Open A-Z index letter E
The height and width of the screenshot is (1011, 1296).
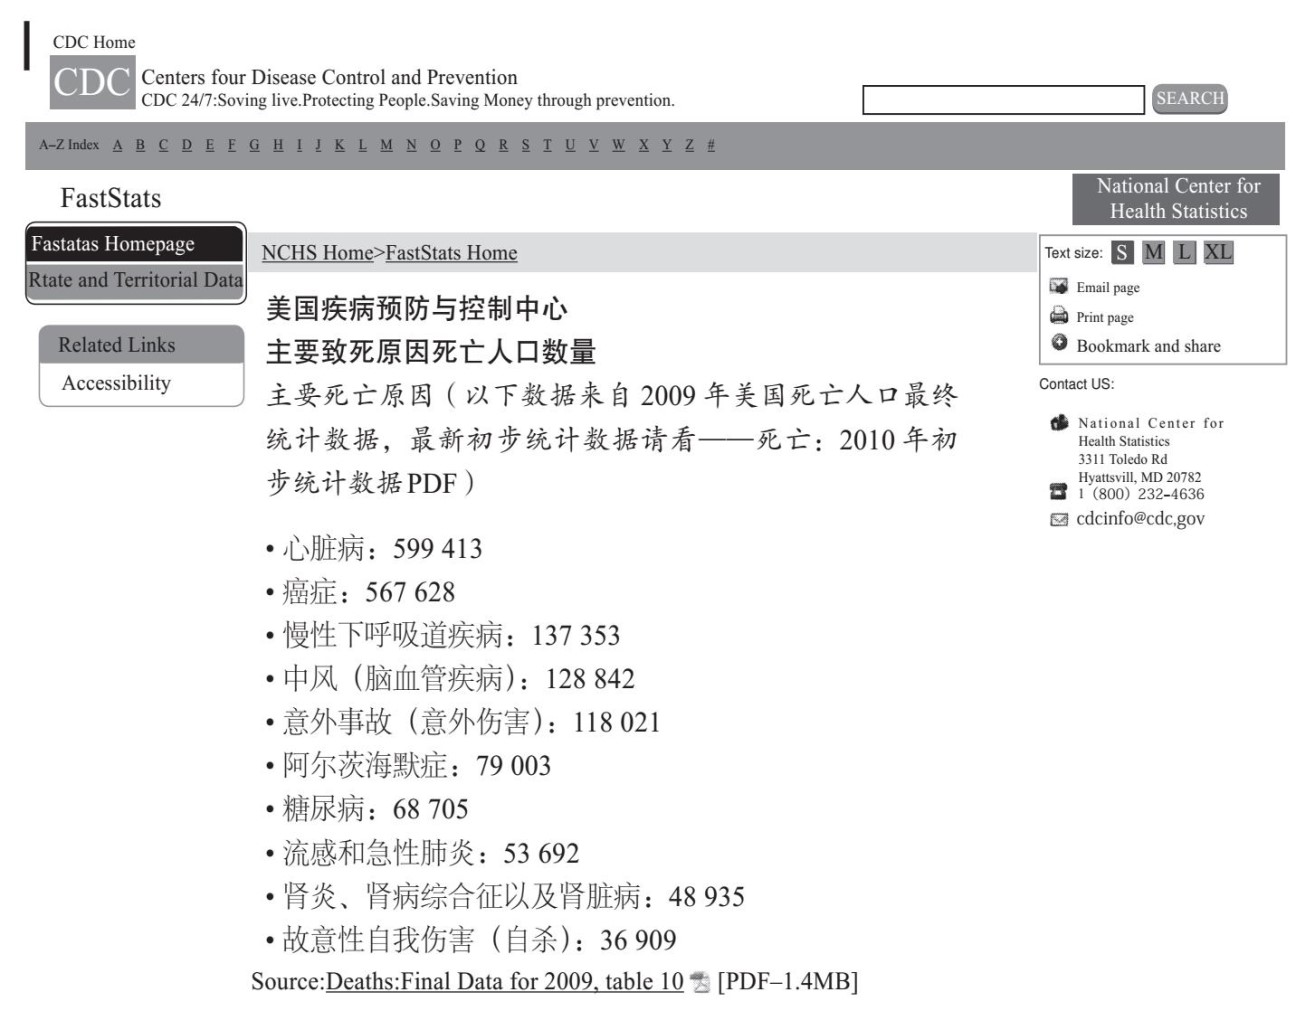coord(210,145)
